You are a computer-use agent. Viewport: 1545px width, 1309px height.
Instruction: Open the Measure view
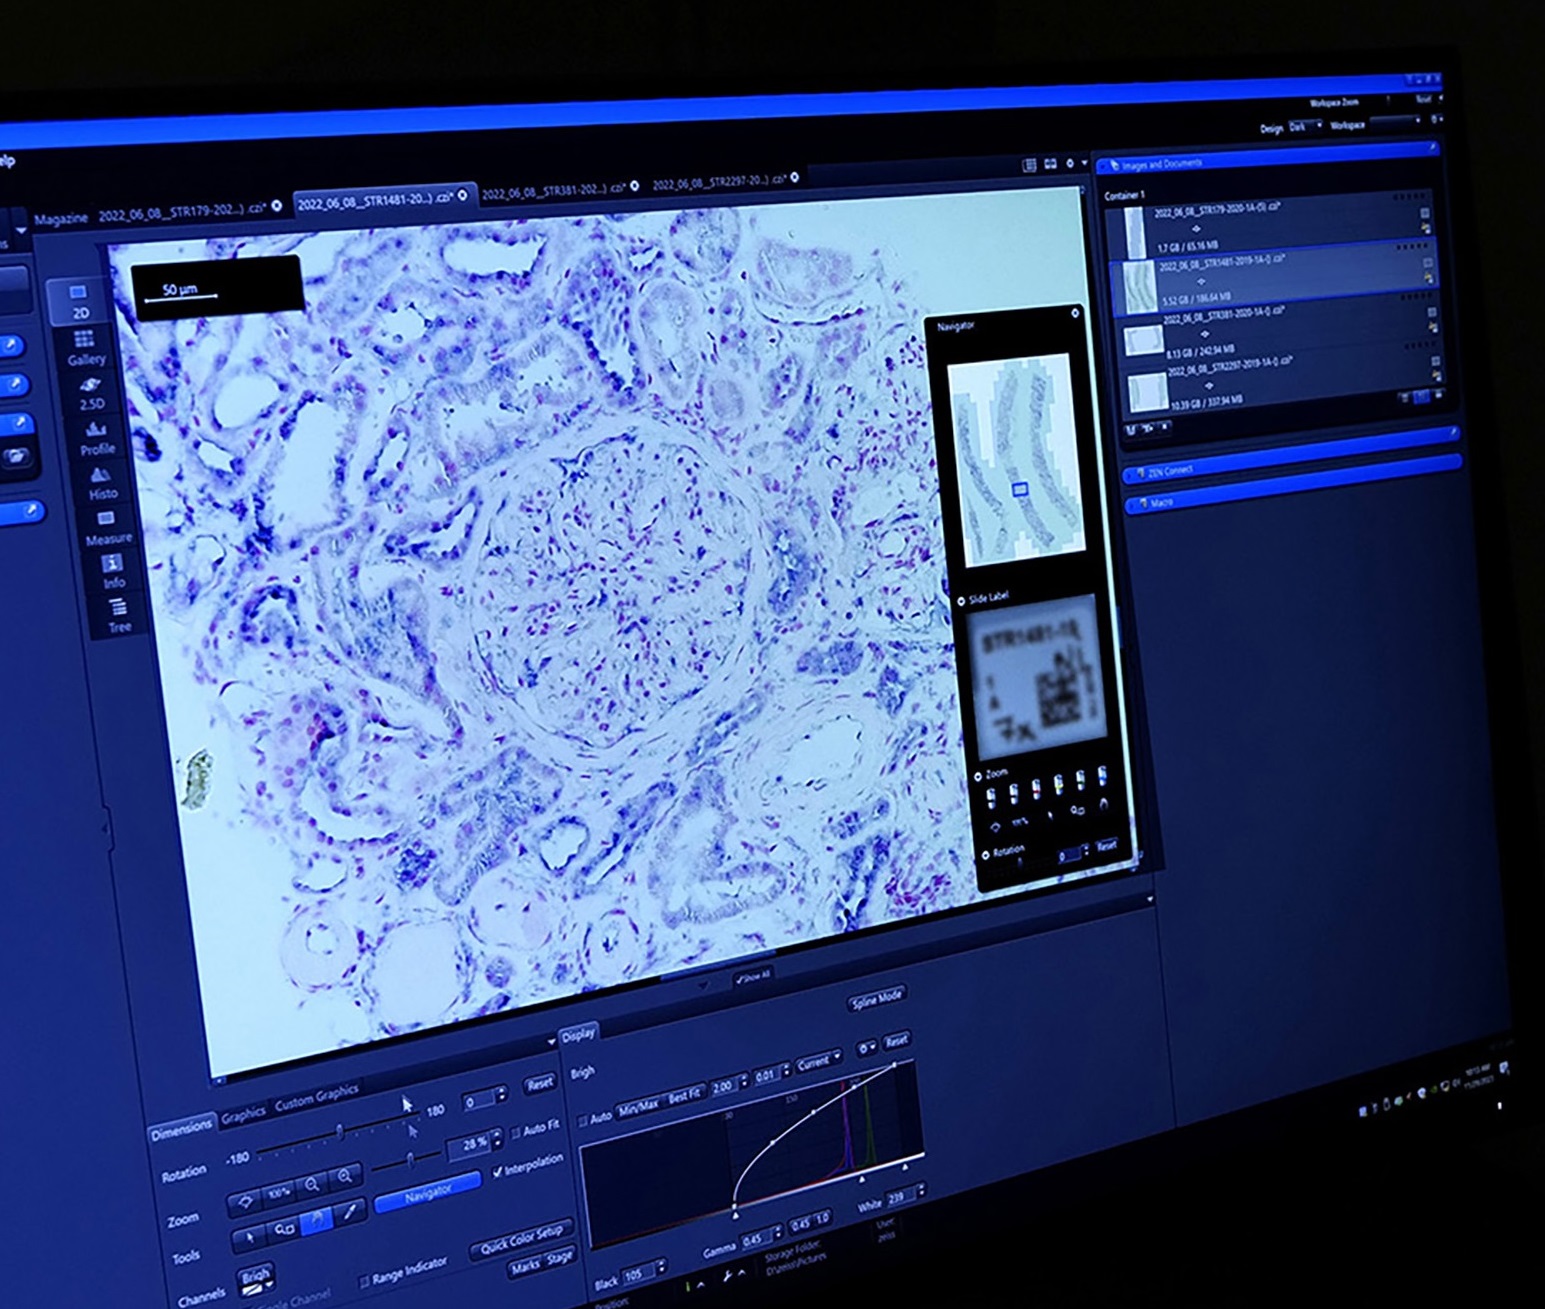coord(108,528)
